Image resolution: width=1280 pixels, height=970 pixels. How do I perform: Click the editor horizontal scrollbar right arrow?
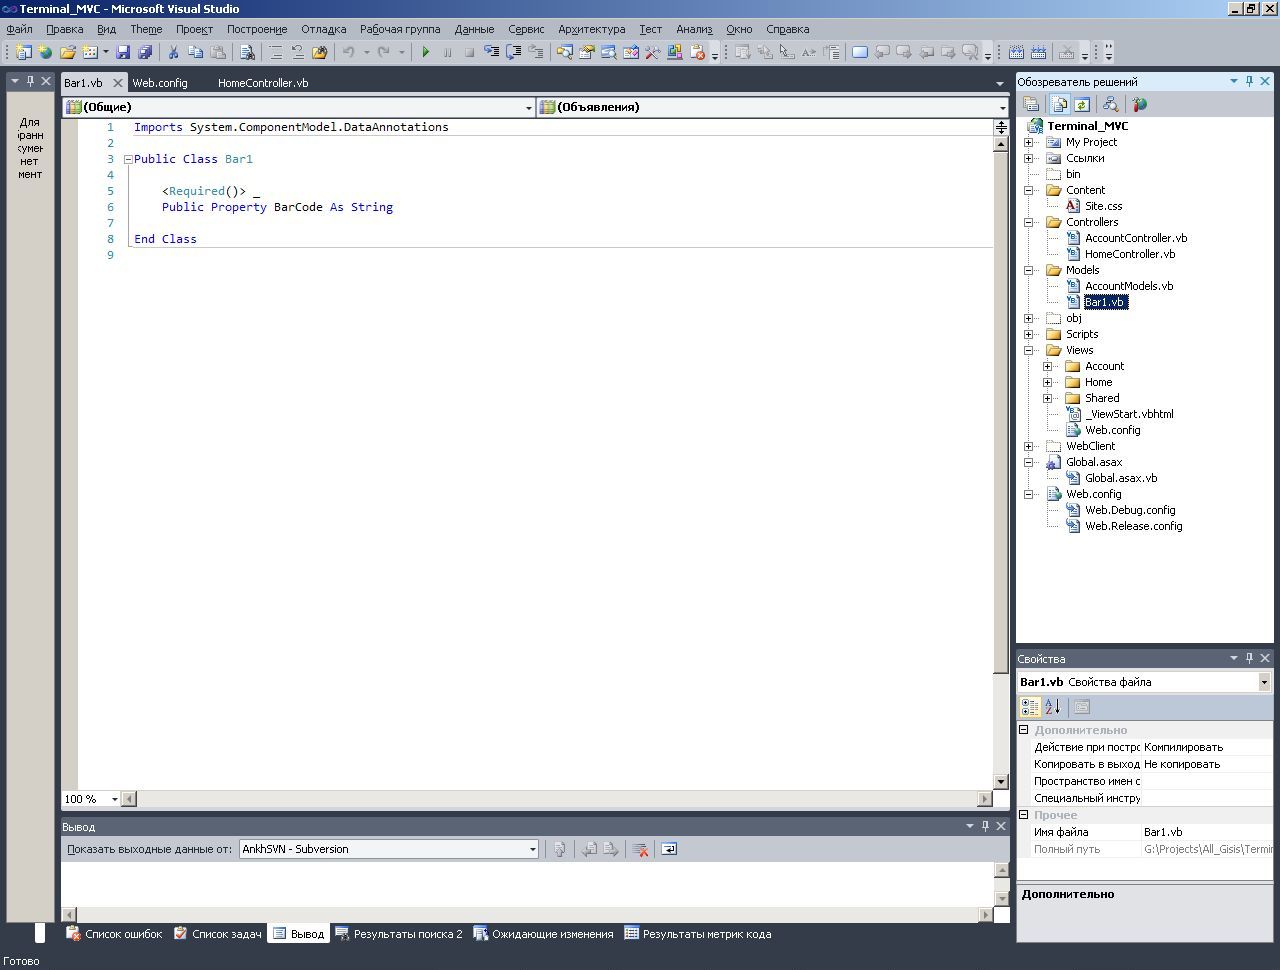pyautogui.click(x=986, y=799)
